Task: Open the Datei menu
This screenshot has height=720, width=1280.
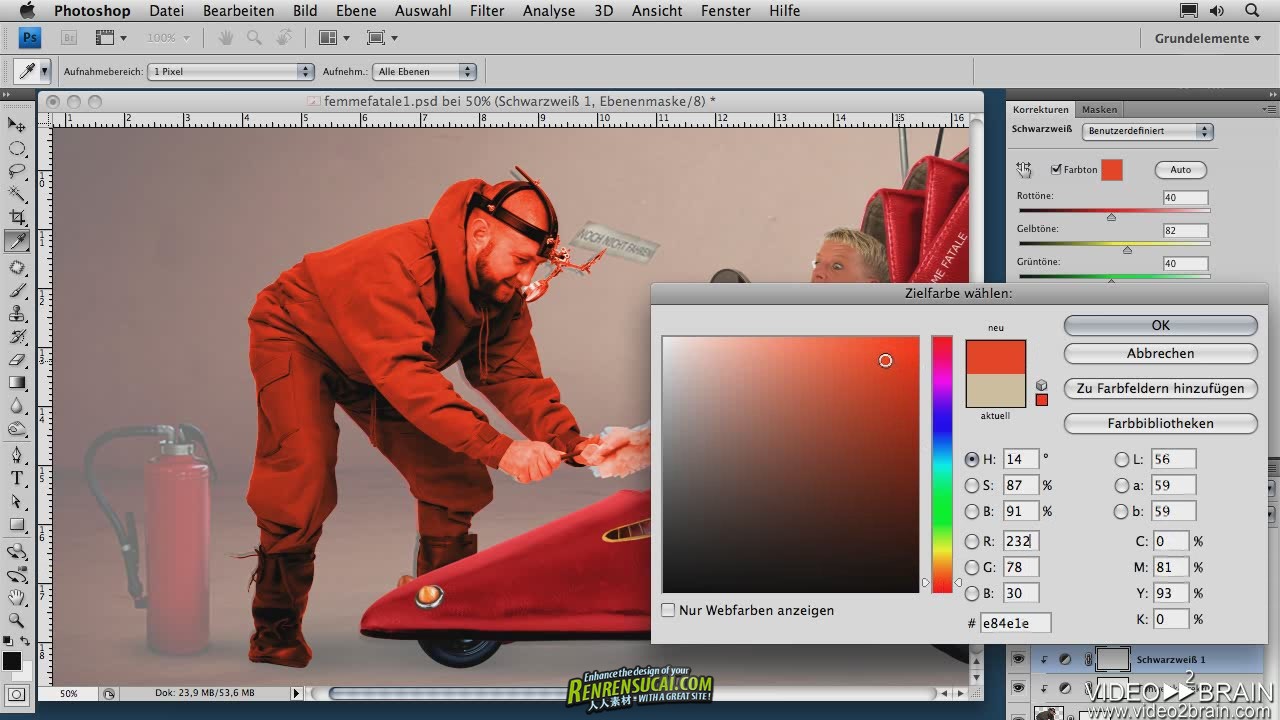Action: [166, 11]
